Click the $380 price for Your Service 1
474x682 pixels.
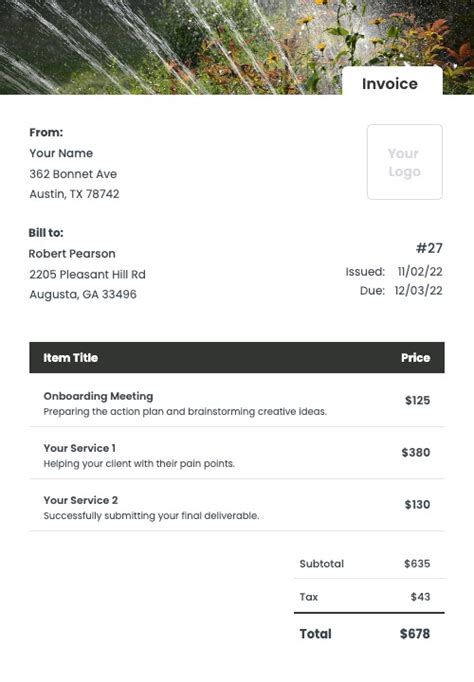click(x=416, y=452)
